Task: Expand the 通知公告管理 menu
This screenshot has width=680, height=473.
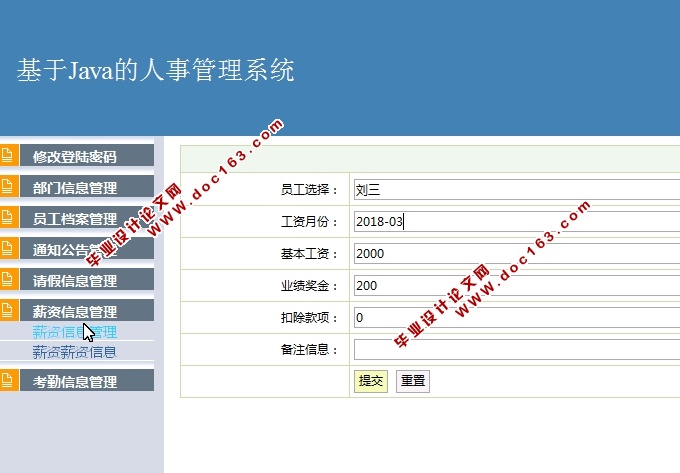Action: click(x=87, y=248)
